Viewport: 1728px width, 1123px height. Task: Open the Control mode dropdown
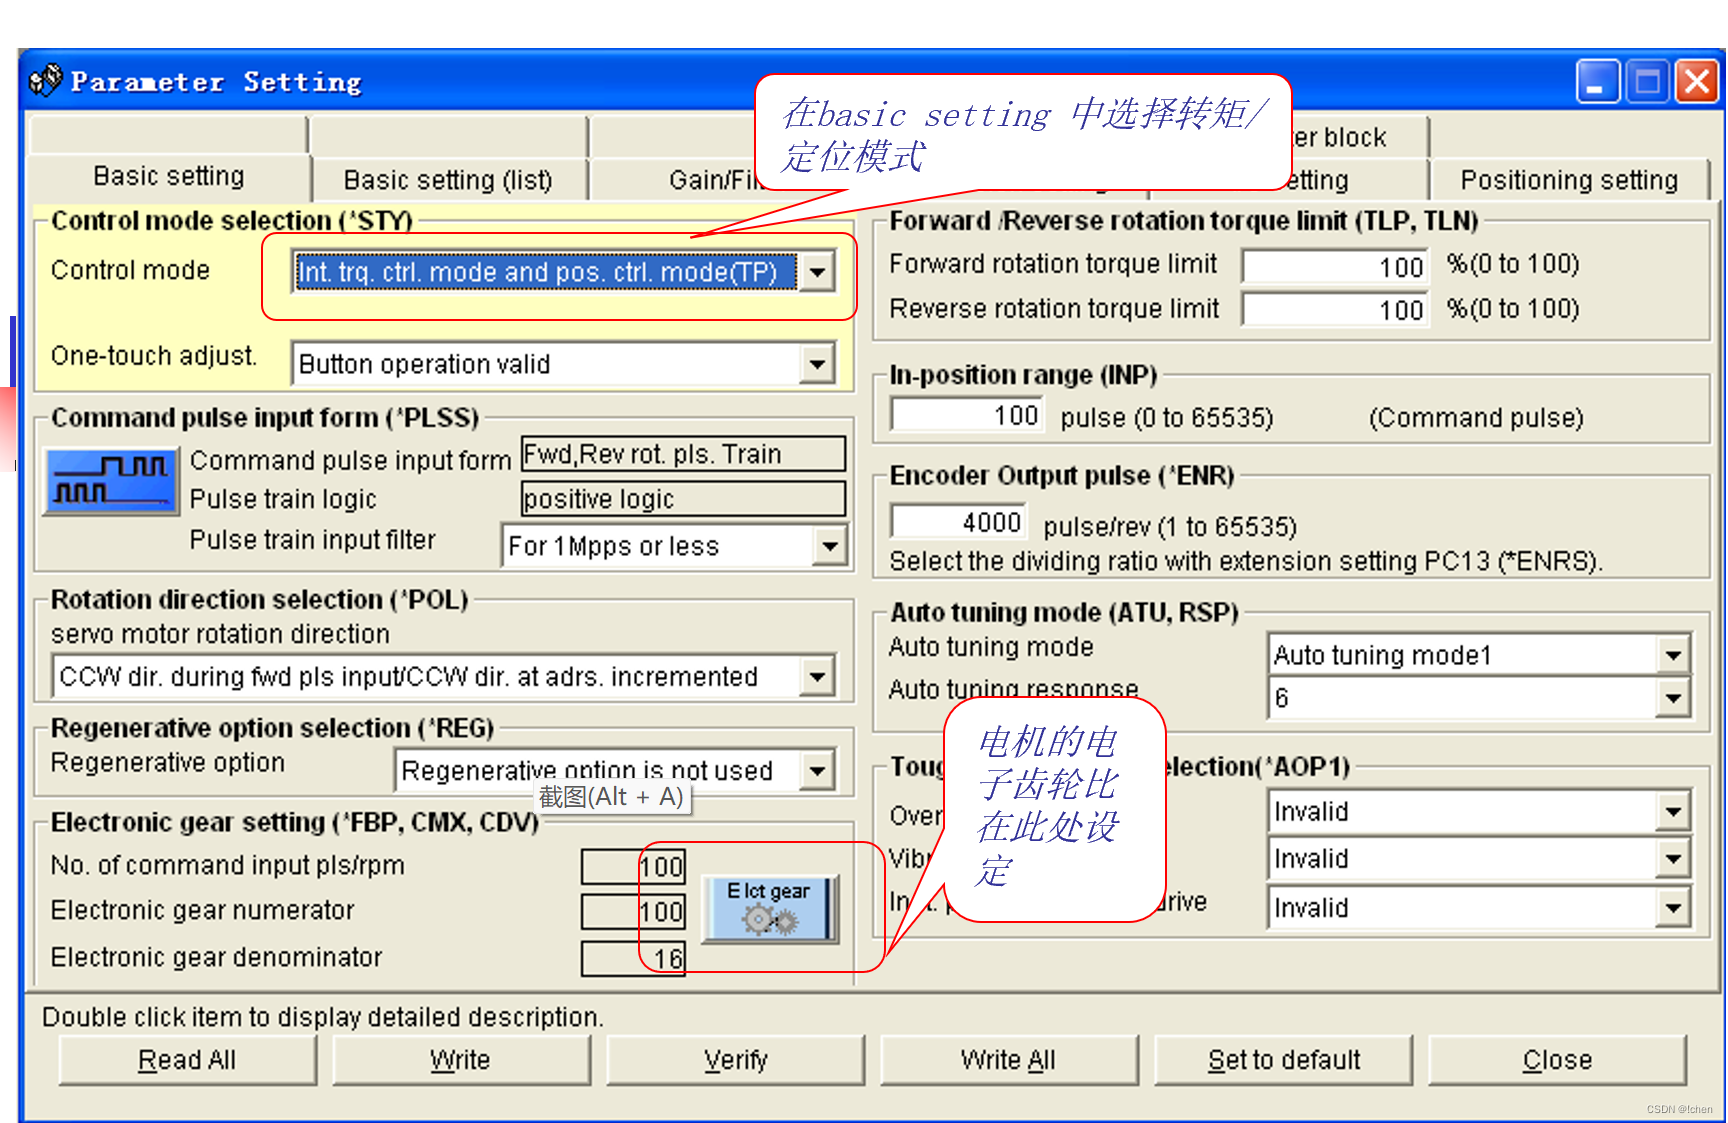(x=818, y=272)
